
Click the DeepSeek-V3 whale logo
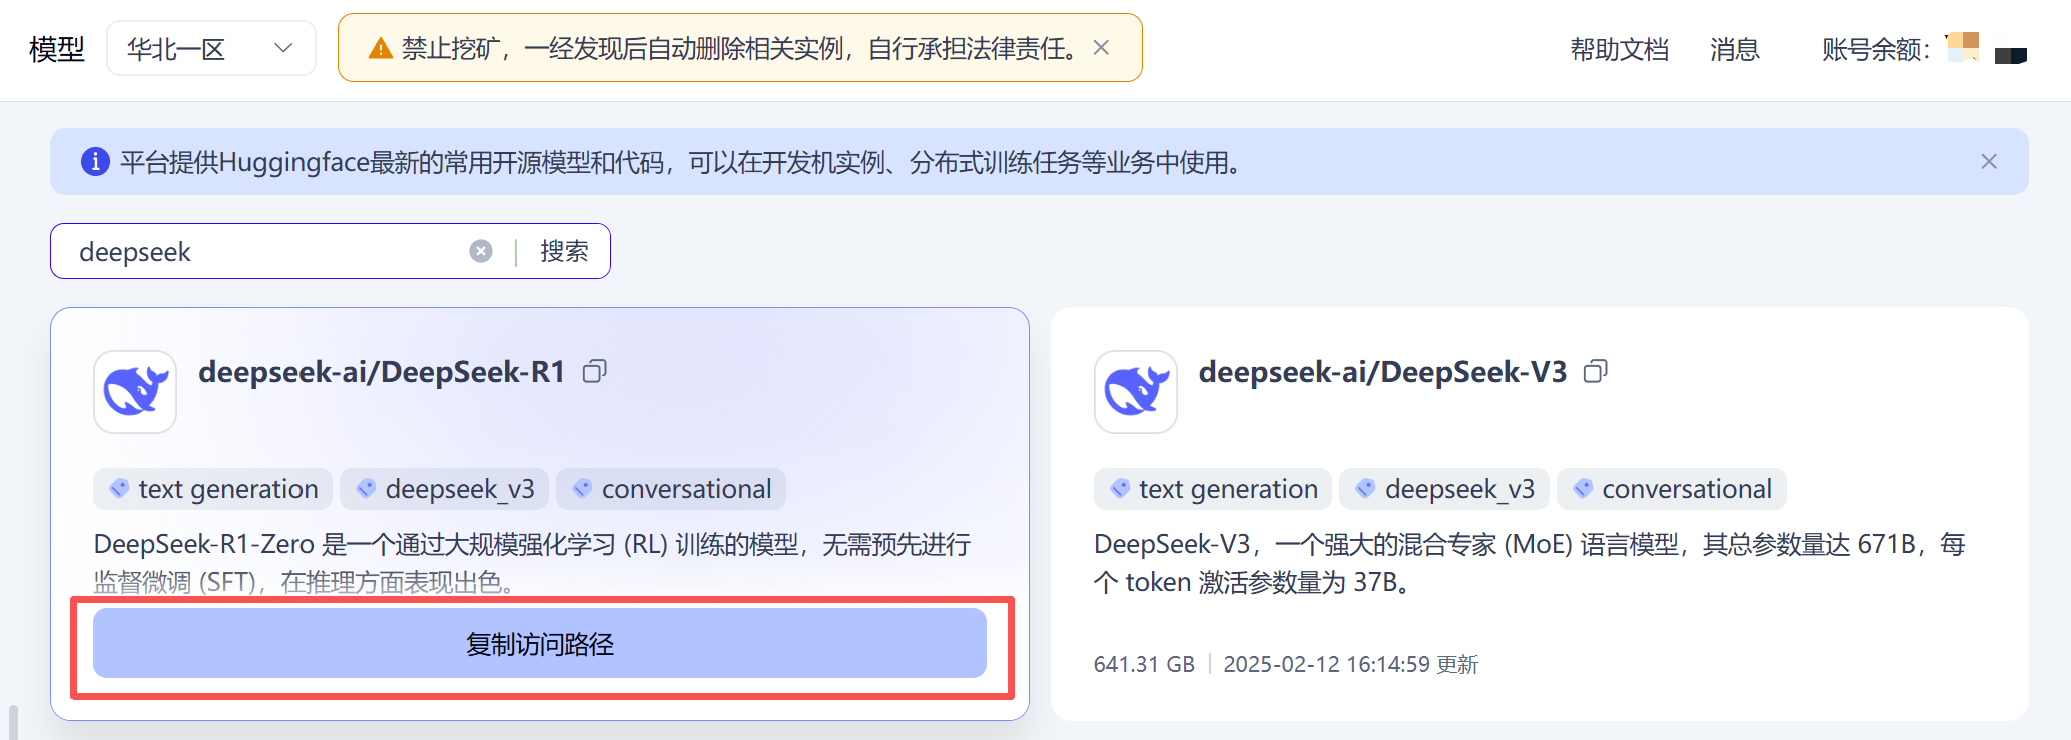click(1136, 391)
